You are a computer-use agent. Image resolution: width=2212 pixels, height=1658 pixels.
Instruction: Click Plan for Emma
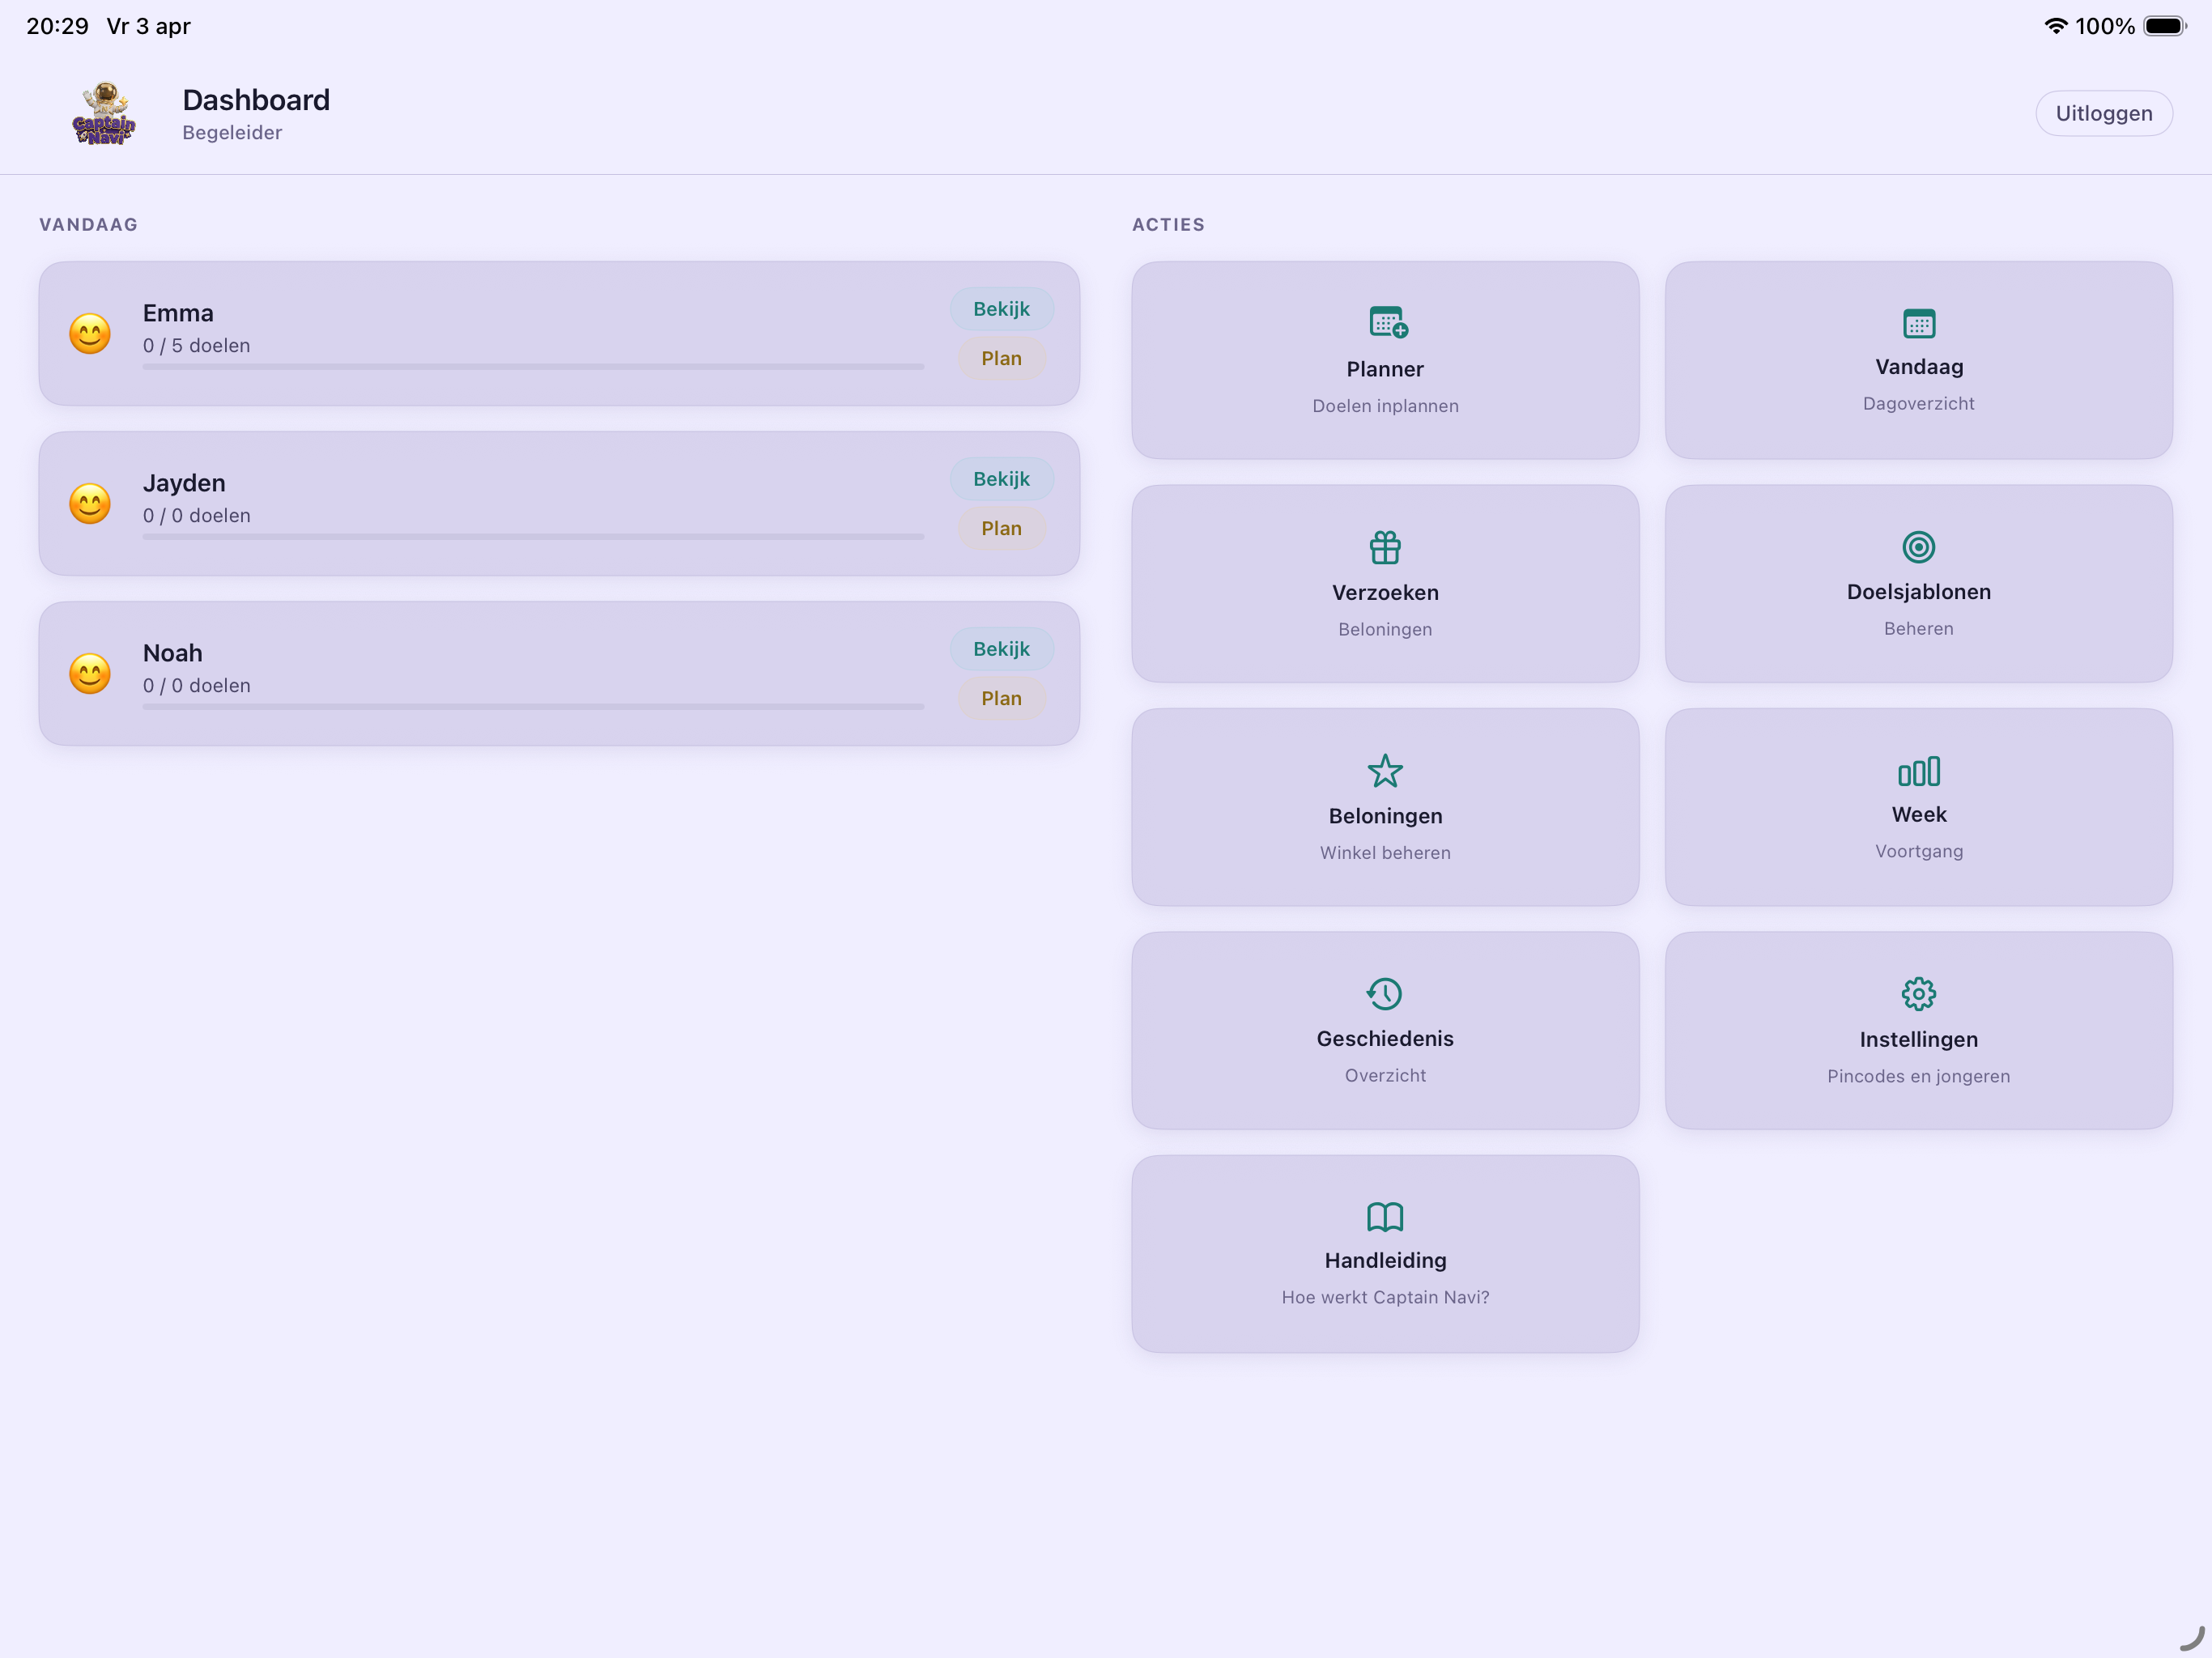coord(1001,358)
